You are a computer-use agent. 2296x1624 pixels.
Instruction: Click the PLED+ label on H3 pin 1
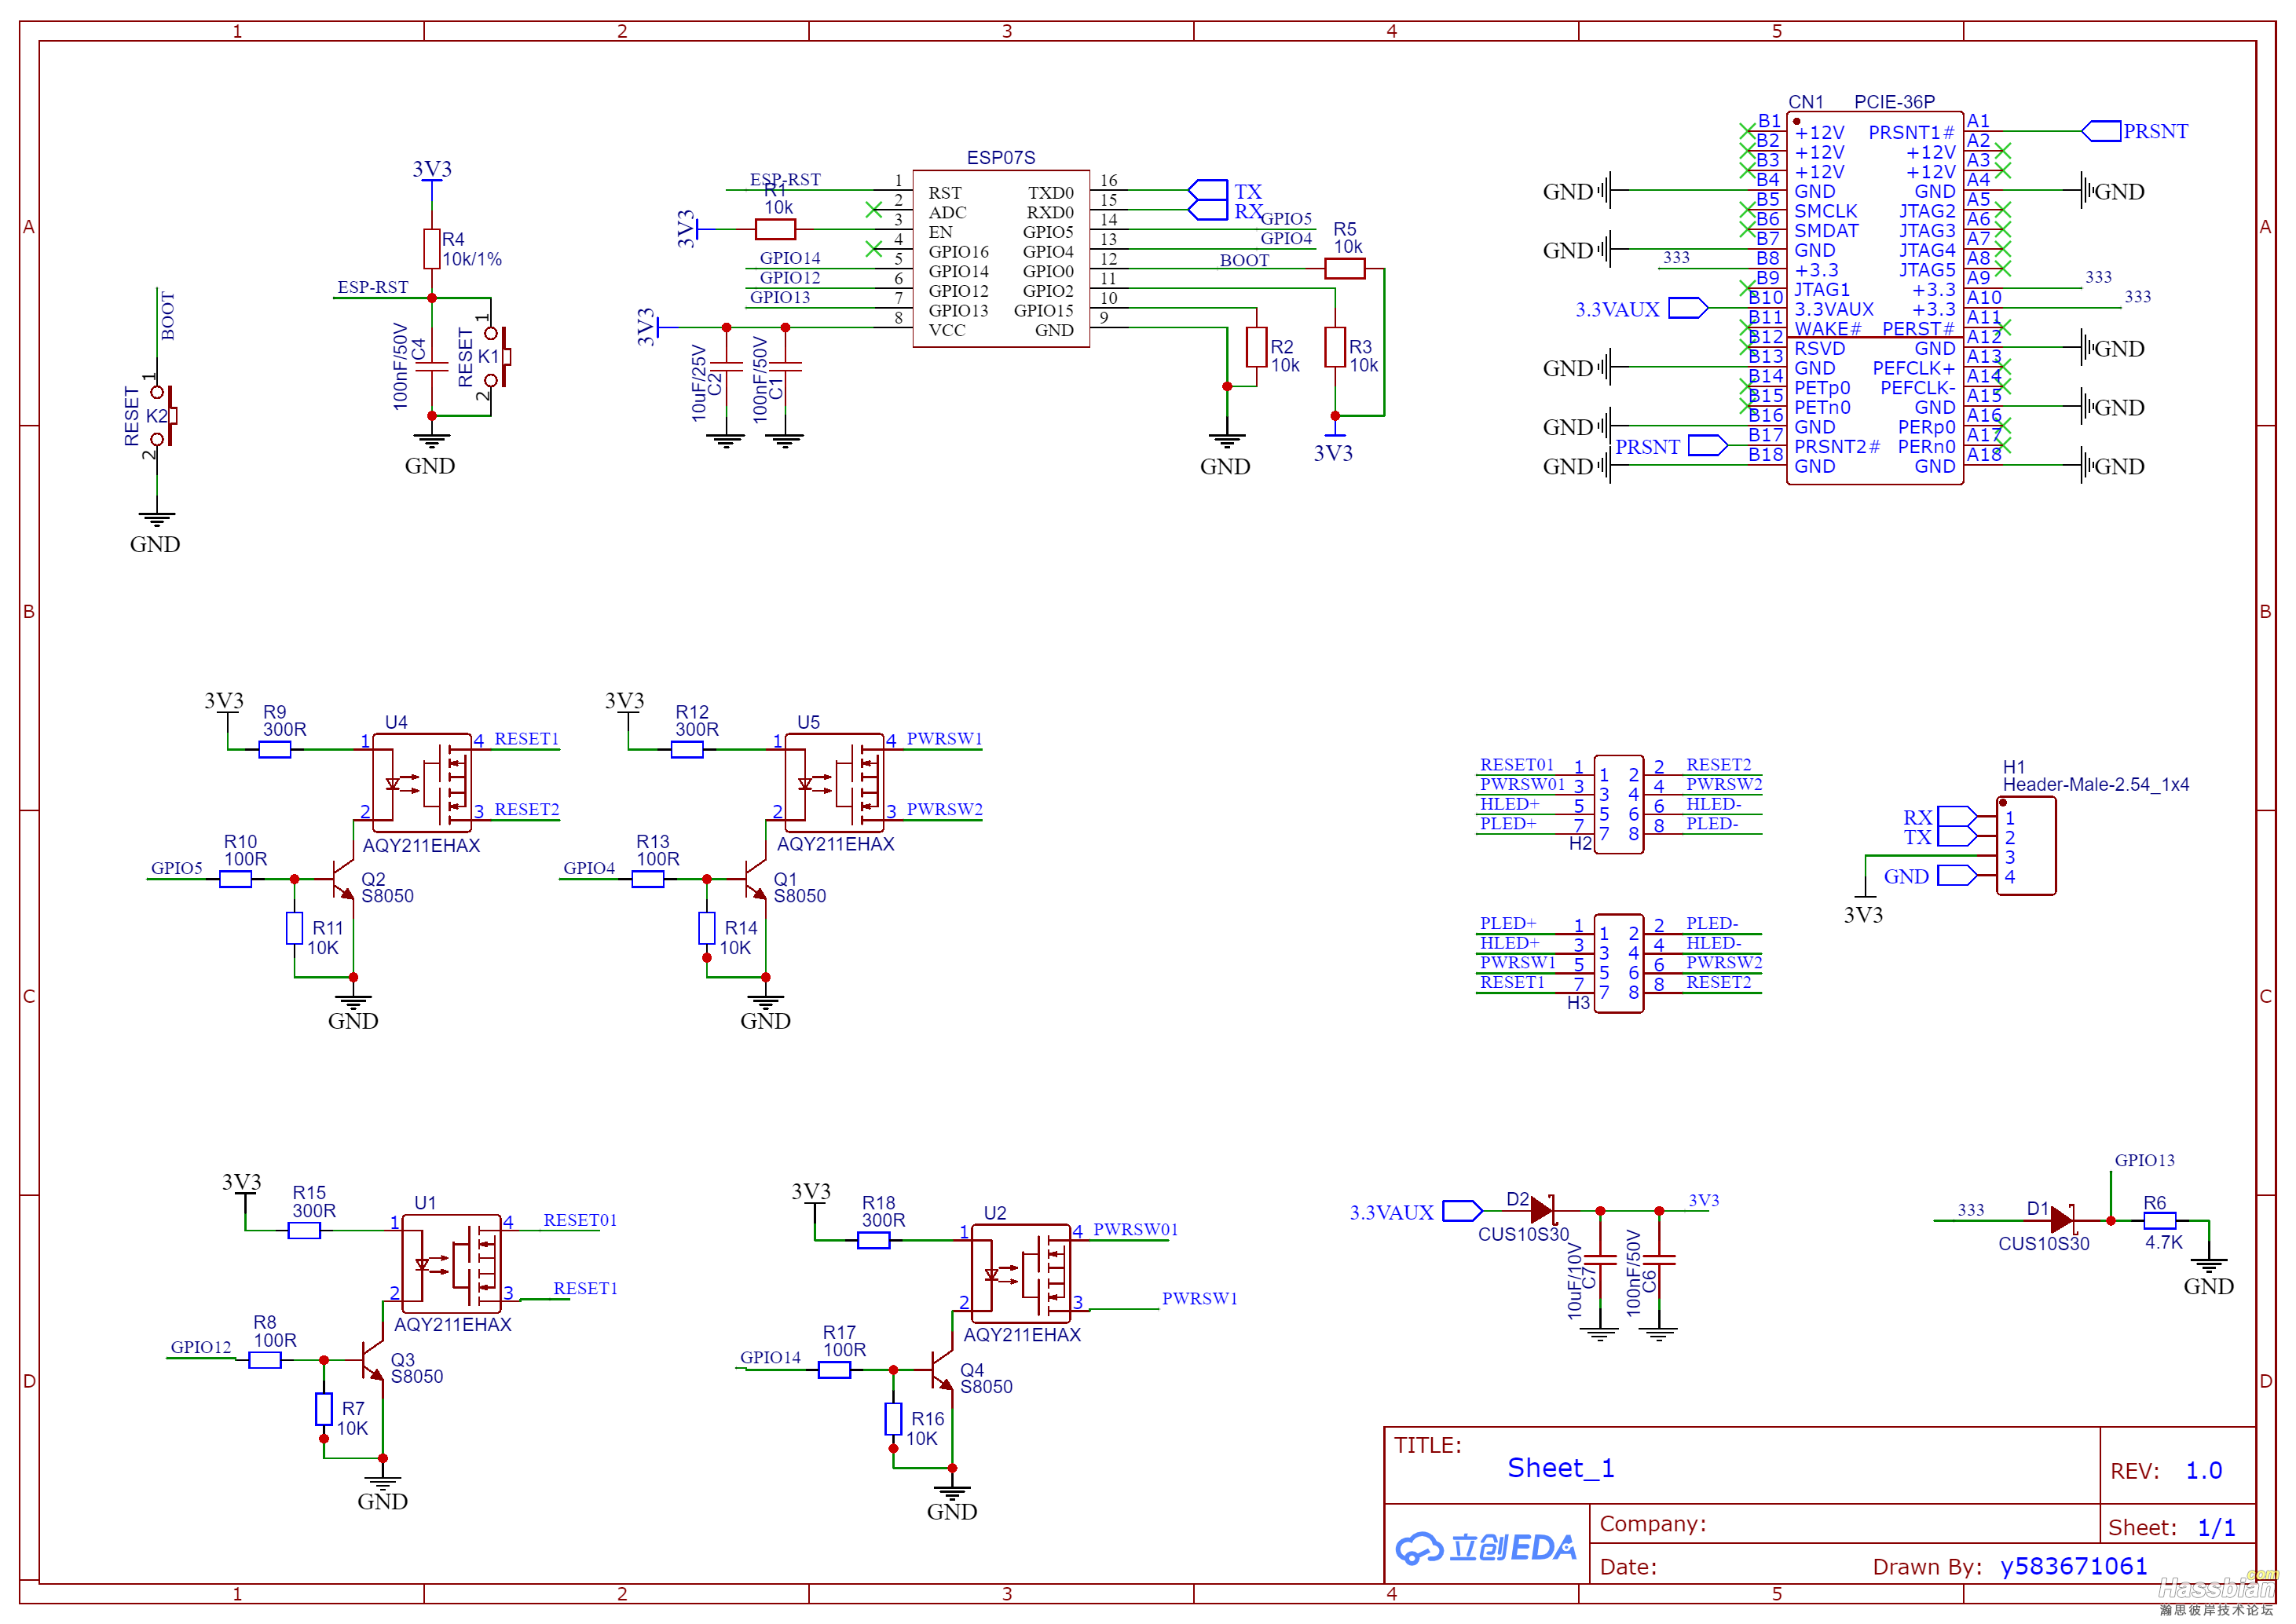coord(1508,923)
